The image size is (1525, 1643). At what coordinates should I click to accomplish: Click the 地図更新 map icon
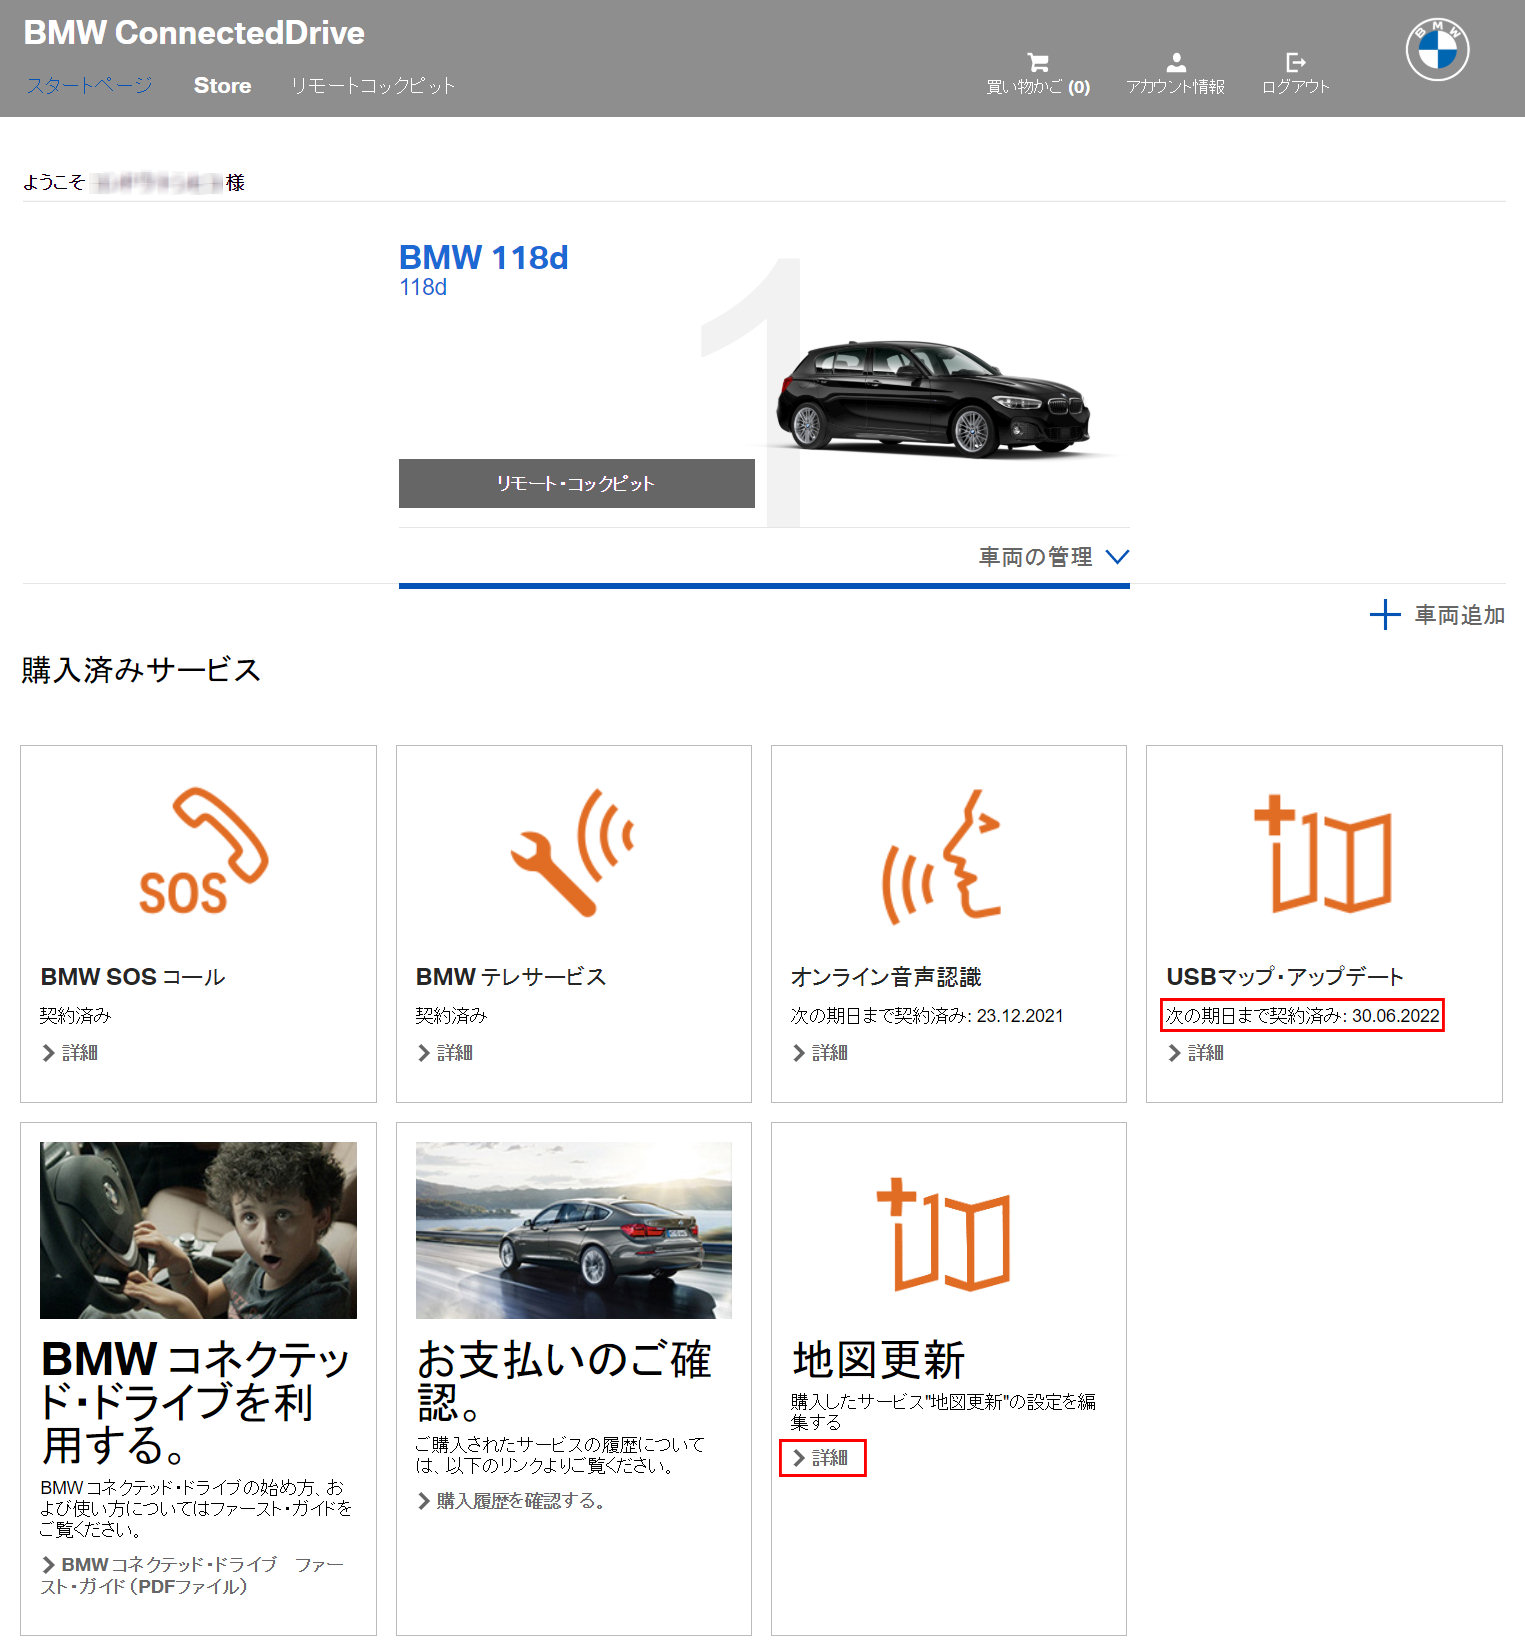click(x=943, y=1234)
